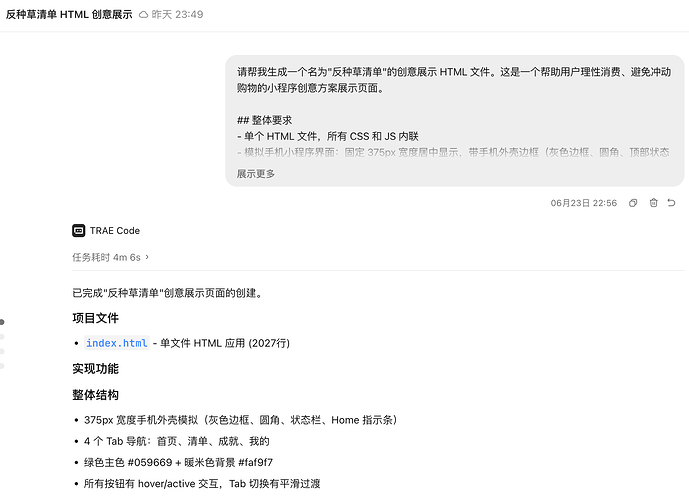Click the 实现功能 heading
Image resolution: width=689 pixels, height=500 pixels.
pyautogui.click(x=95, y=369)
